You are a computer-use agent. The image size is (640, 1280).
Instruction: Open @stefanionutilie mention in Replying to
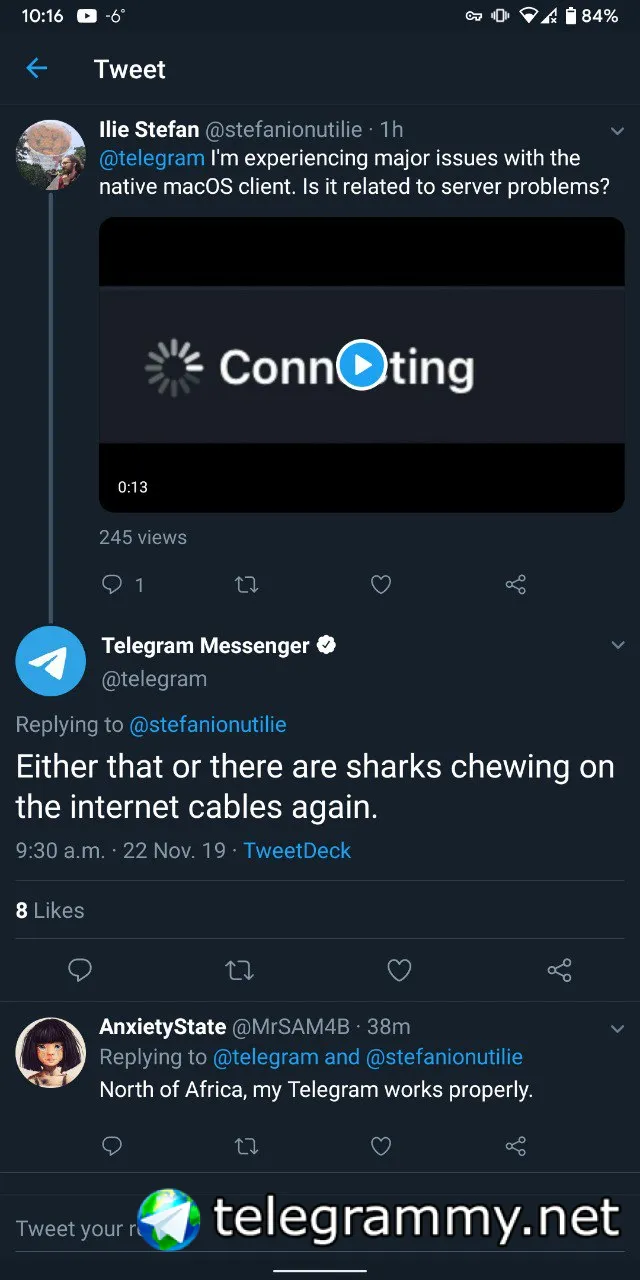pyautogui.click(x=208, y=725)
